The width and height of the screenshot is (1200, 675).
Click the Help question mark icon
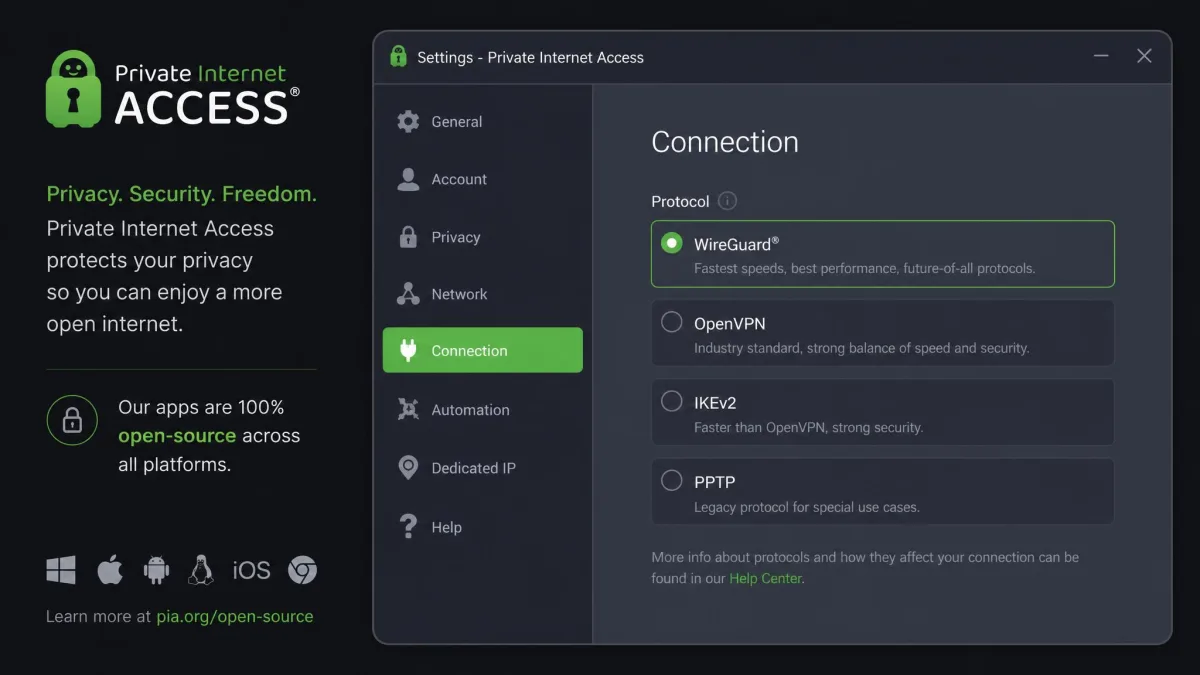pos(408,527)
